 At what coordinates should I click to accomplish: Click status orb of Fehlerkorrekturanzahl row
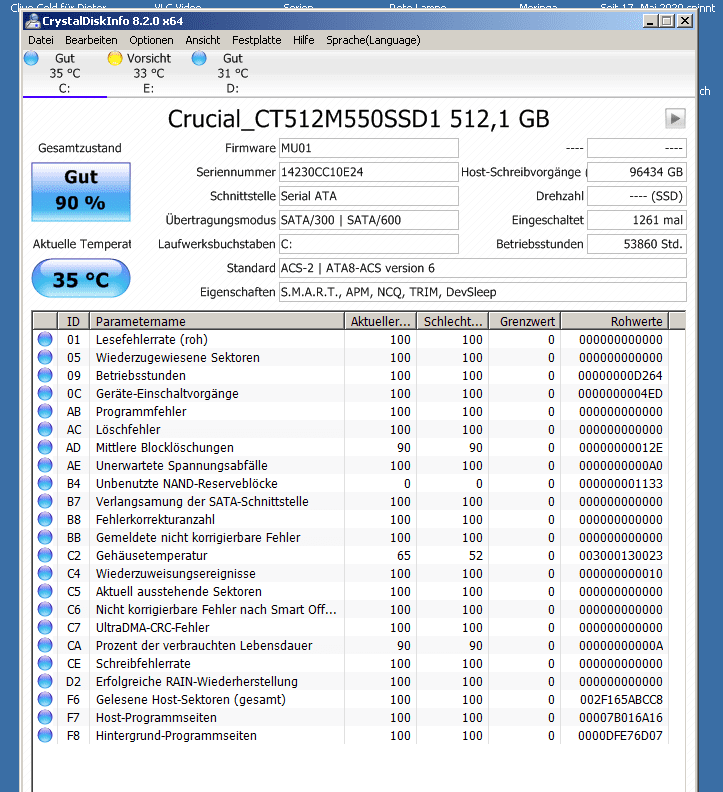pyautogui.click(x=45, y=519)
